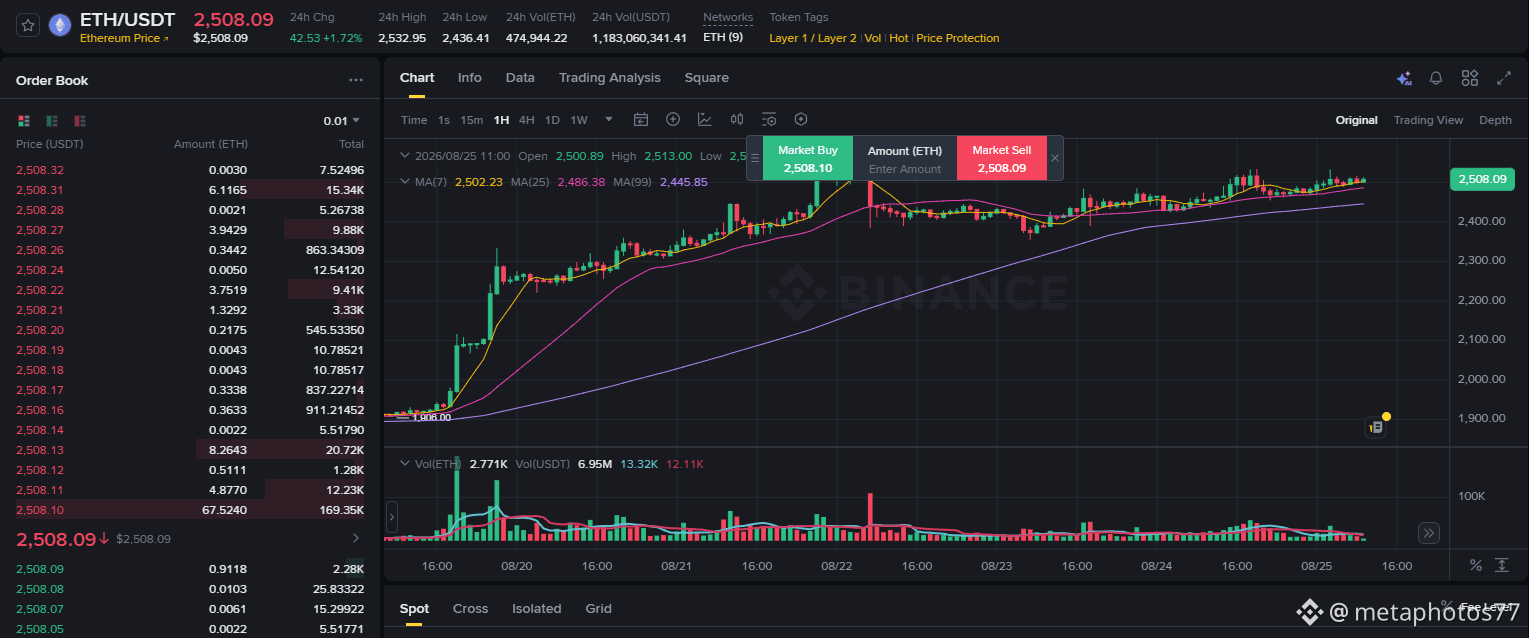Select the 1W time interval

point(579,120)
